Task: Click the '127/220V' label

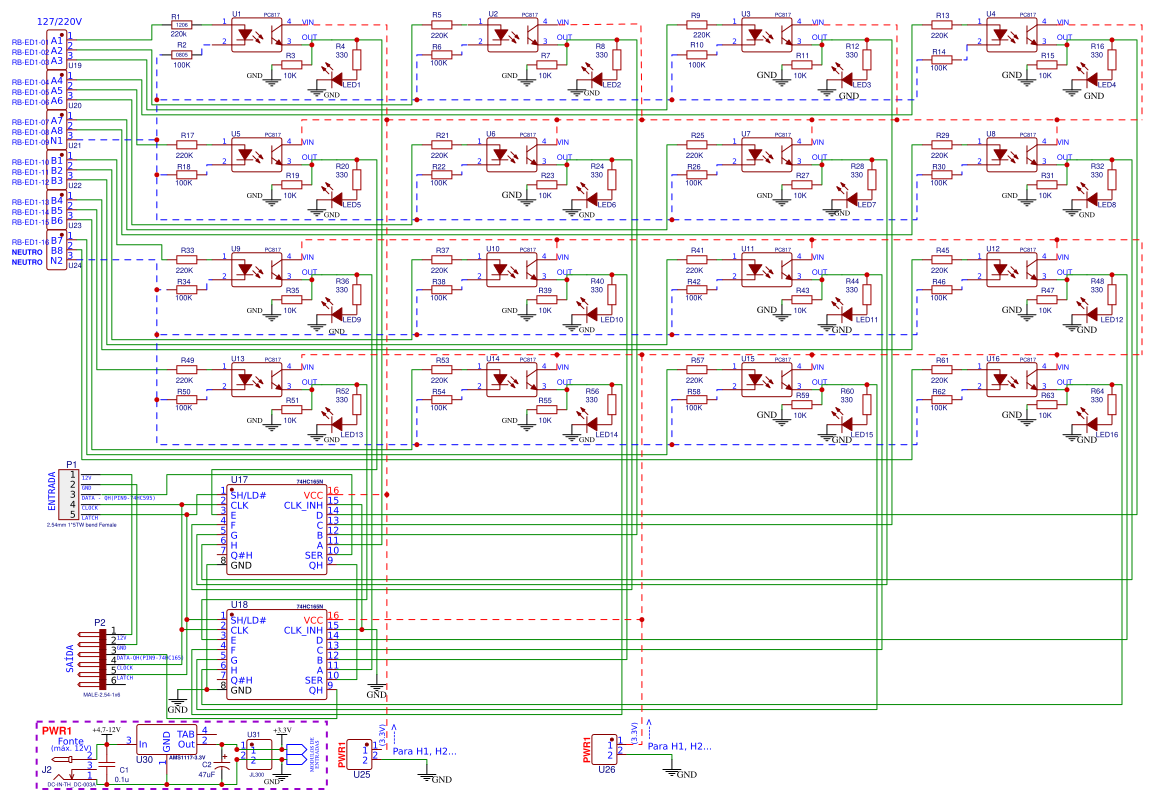Action: click(60, 21)
